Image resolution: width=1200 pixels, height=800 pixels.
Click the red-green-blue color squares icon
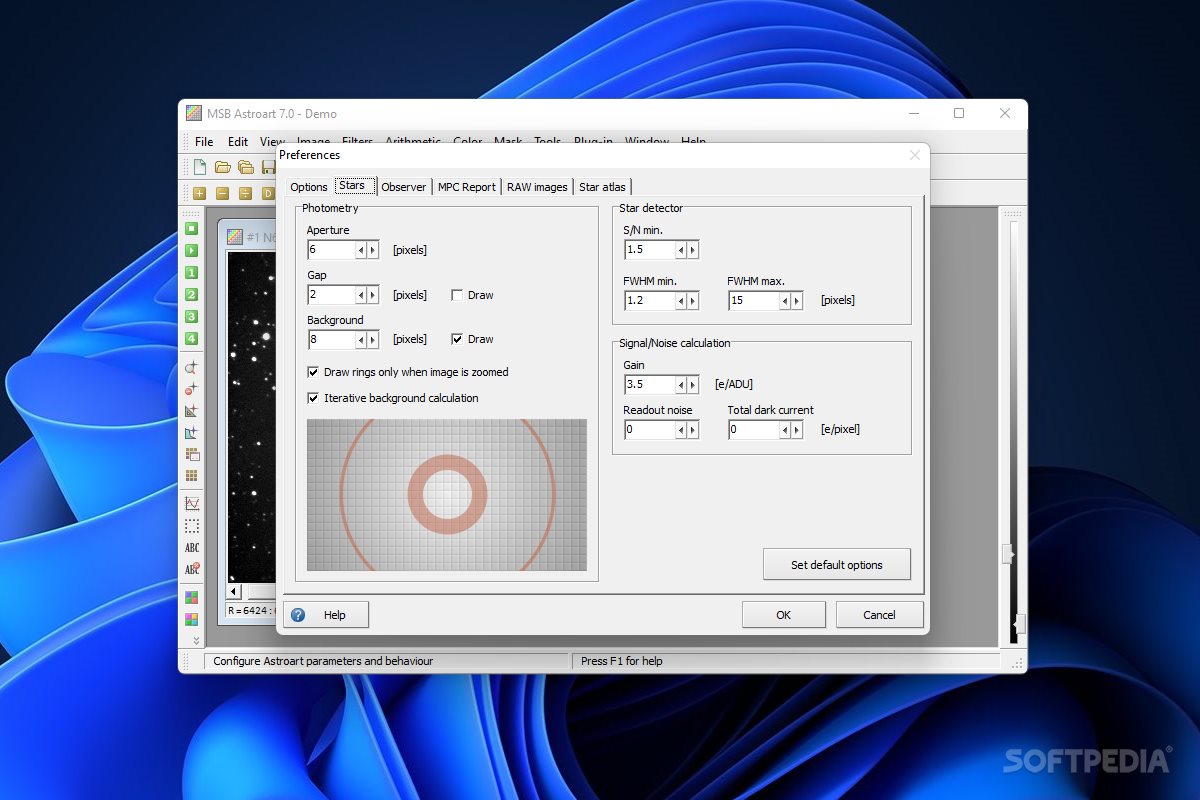[x=191, y=598]
